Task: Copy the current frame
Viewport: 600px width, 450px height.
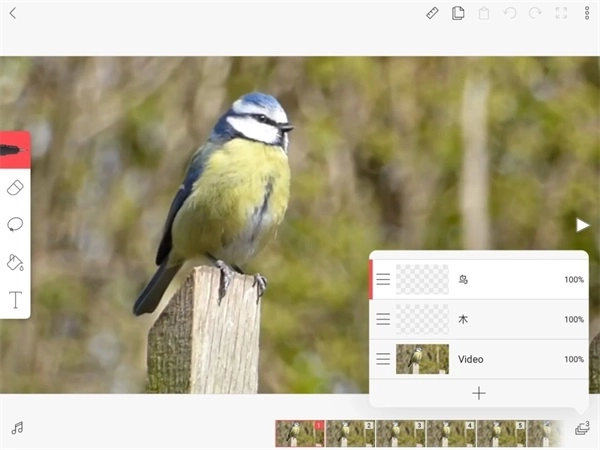Action: 458,13
